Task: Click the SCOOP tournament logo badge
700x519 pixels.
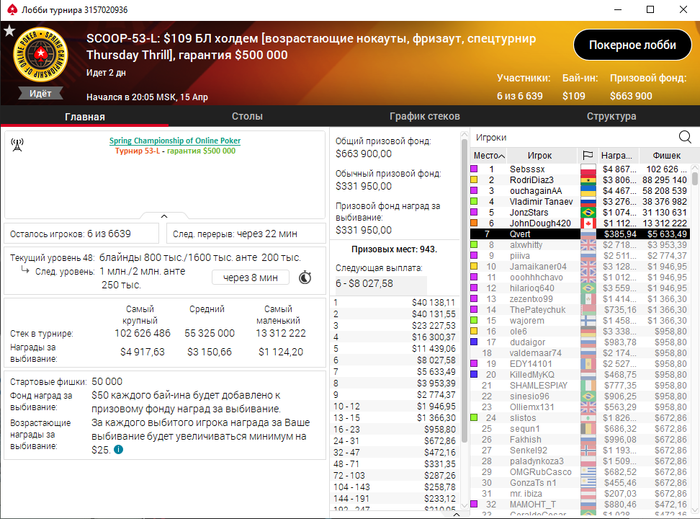Action: coord(41,54)
